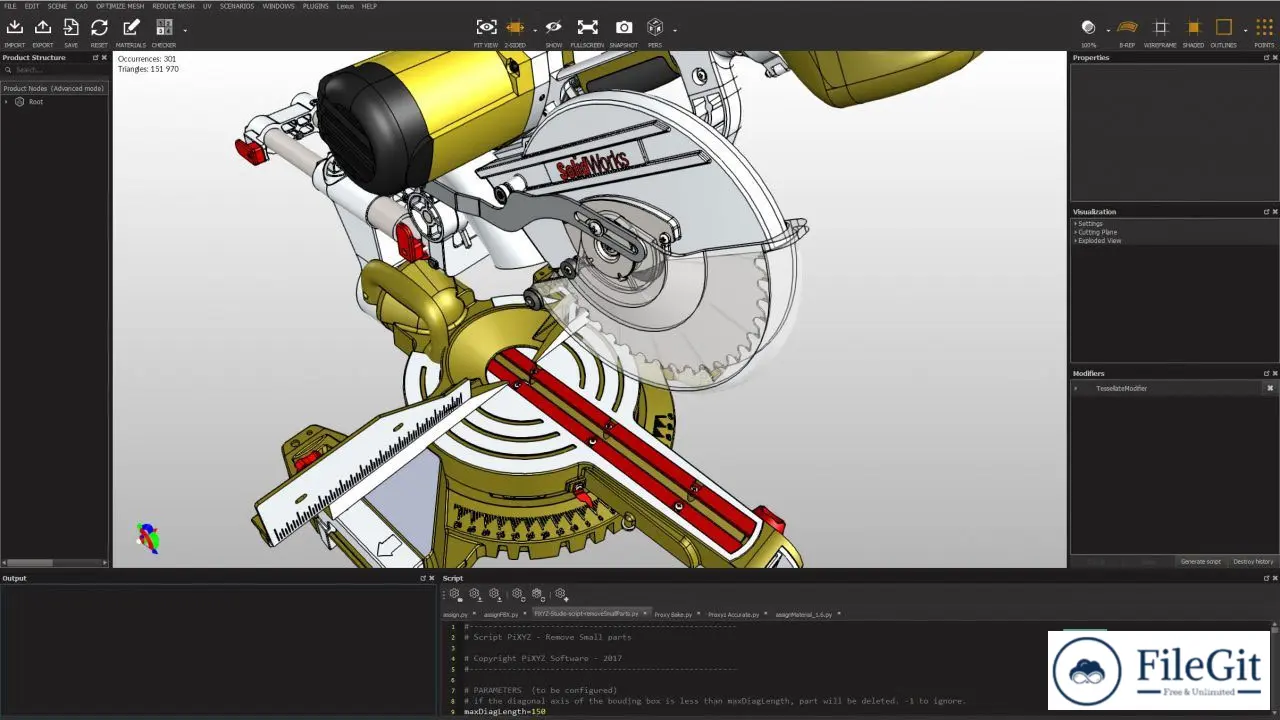Open the Scene menu
The image size is (1280, 720).
coord(58,6)
